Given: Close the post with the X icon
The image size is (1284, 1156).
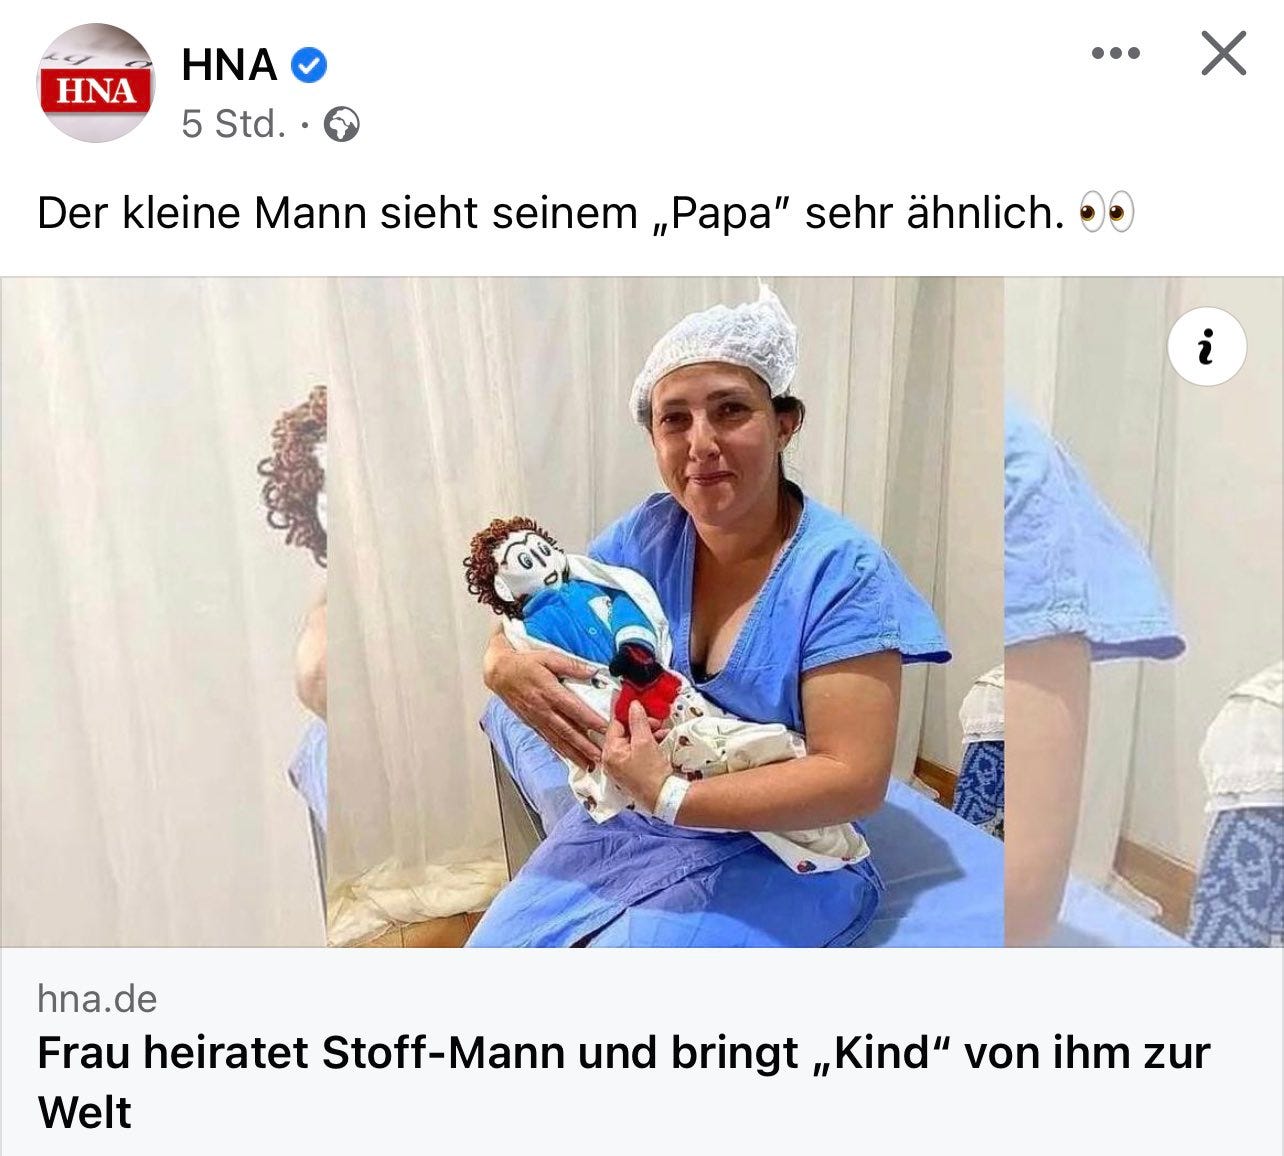Looking at the screenshot, I should coord(1223,53).
